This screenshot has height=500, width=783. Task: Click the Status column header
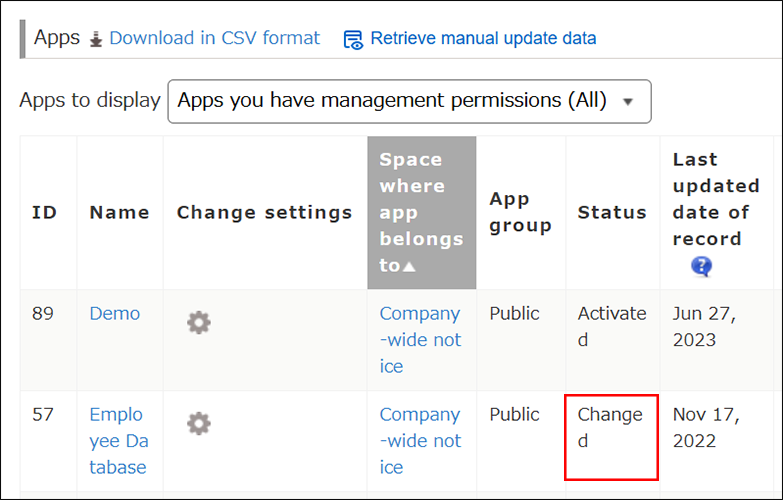612,212
